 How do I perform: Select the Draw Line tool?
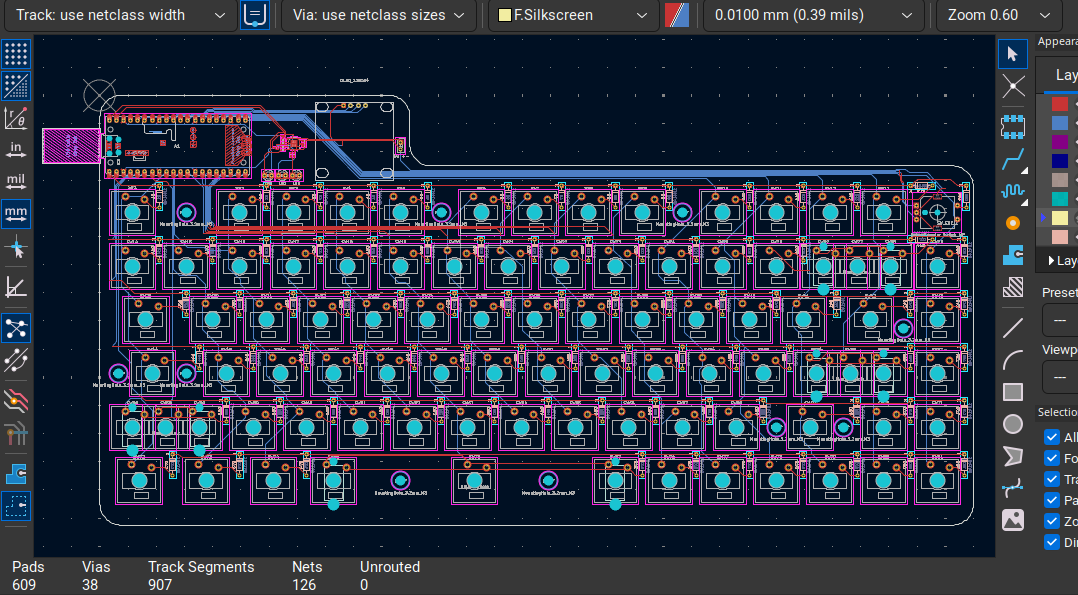point(1013,327)
